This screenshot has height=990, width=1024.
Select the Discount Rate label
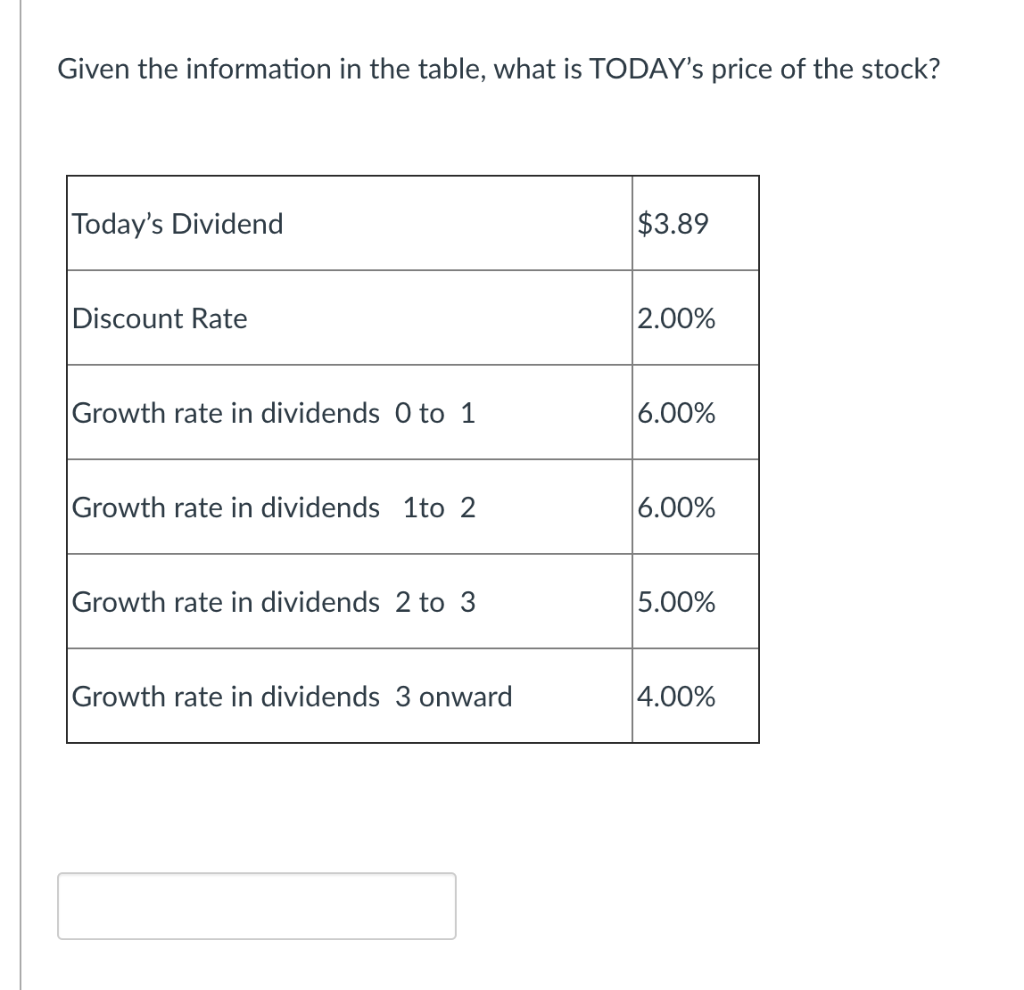pos(158,318)
